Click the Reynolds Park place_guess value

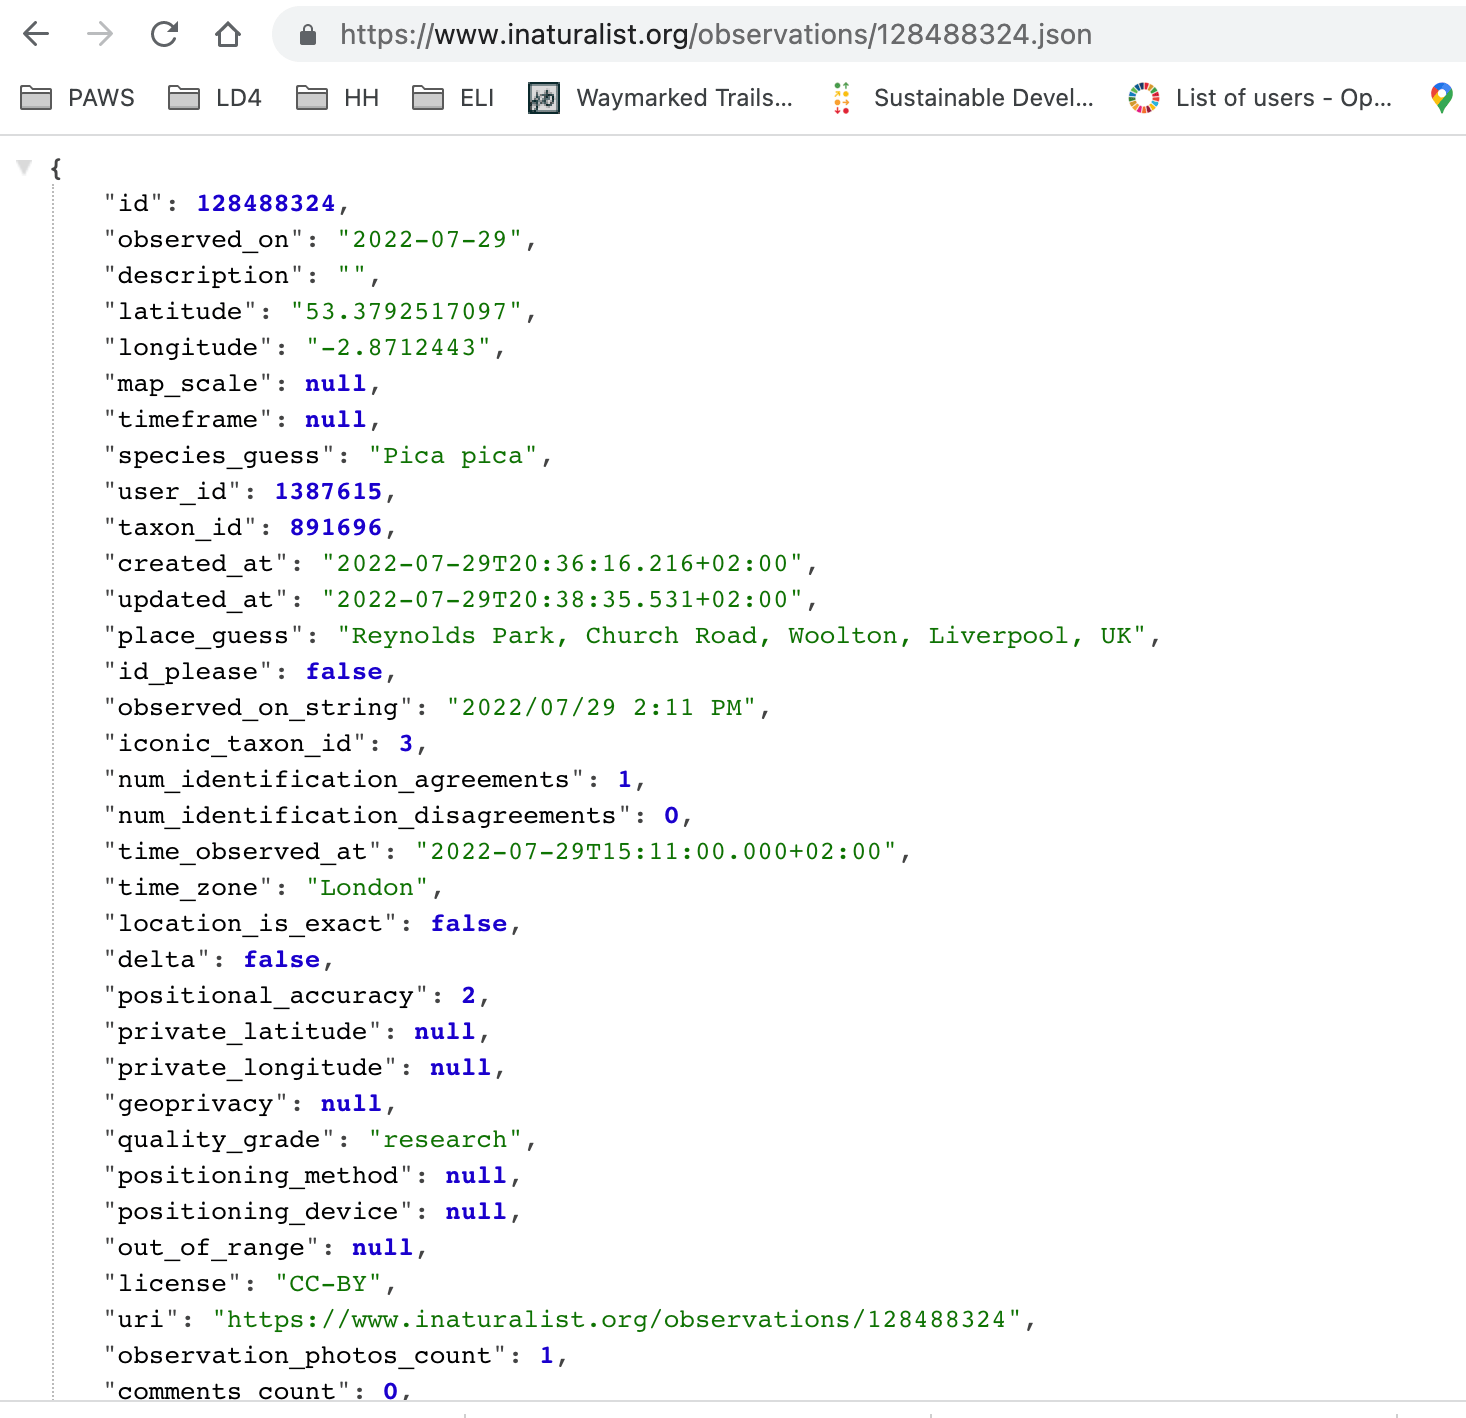coord(741,636)
